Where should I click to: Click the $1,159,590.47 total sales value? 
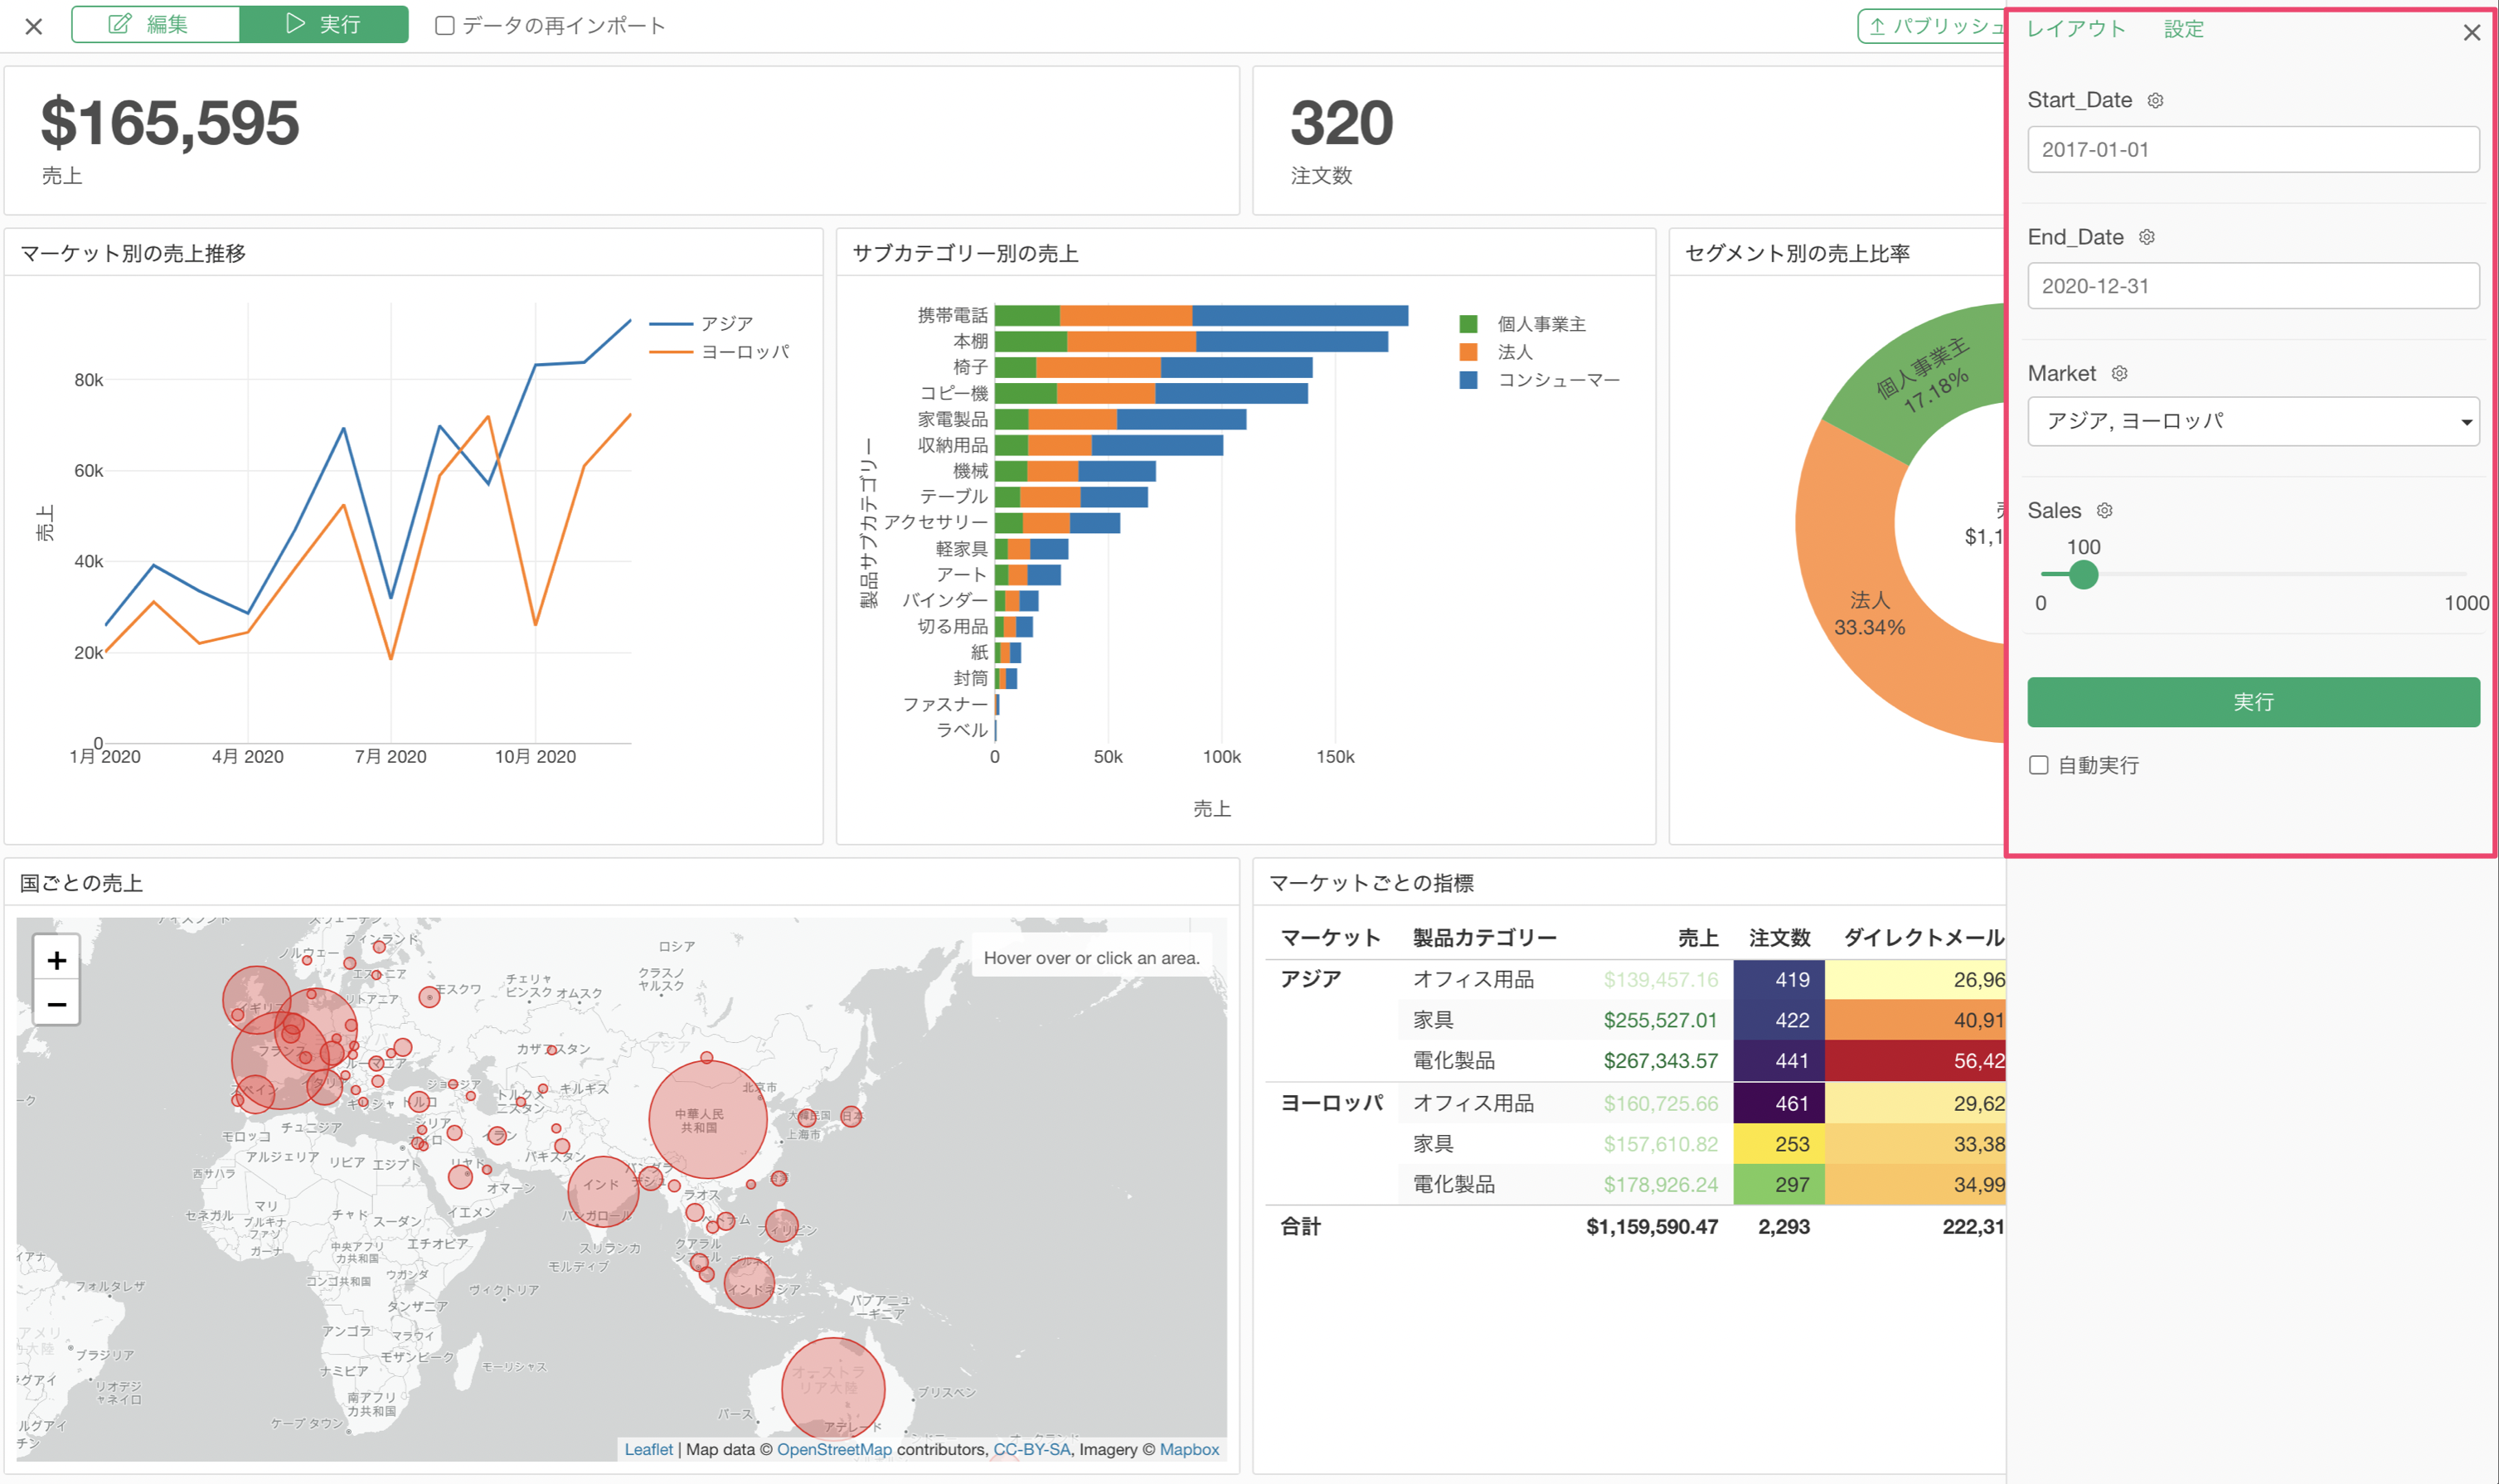(x=1652, y=1226)
